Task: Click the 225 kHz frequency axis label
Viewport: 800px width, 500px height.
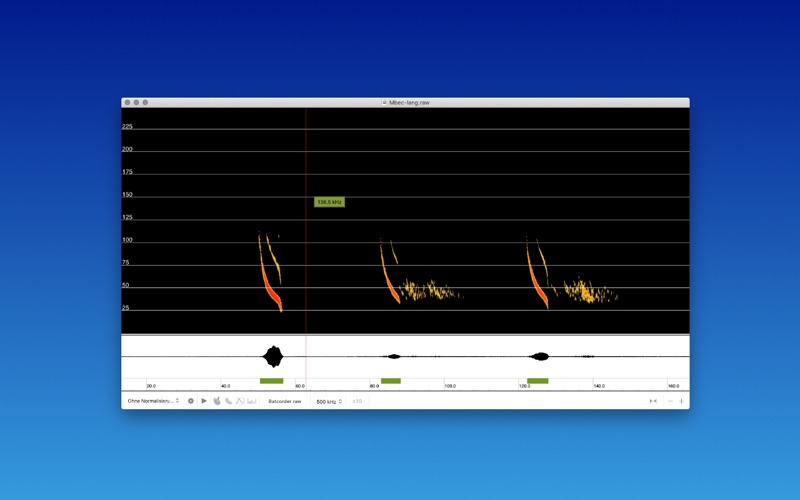Action: coord(127,127)
